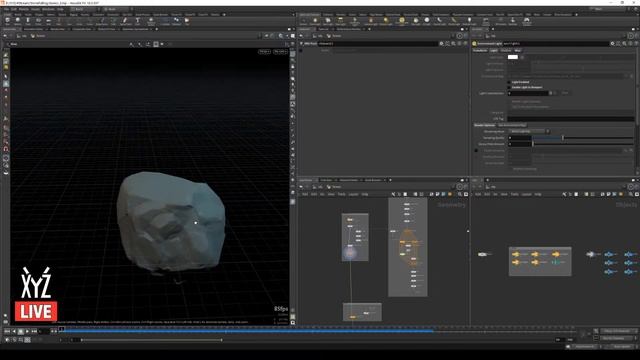Viewport: 640px width, 360px height.
Task: Select the Sky Light shelf tool
Action: 416,21
